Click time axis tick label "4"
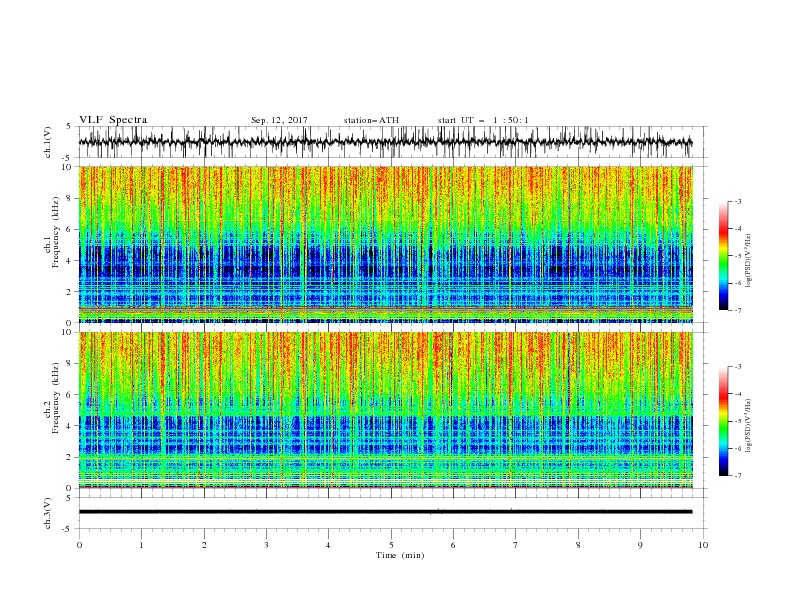 pos(328,545)
